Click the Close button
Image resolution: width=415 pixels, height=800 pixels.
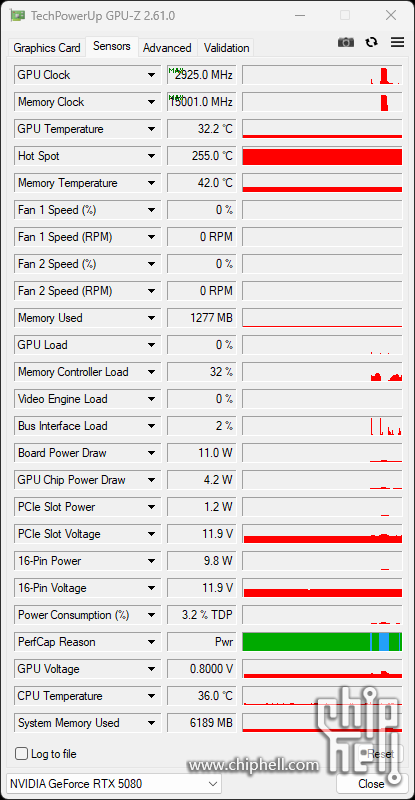(x=372, y=784)
